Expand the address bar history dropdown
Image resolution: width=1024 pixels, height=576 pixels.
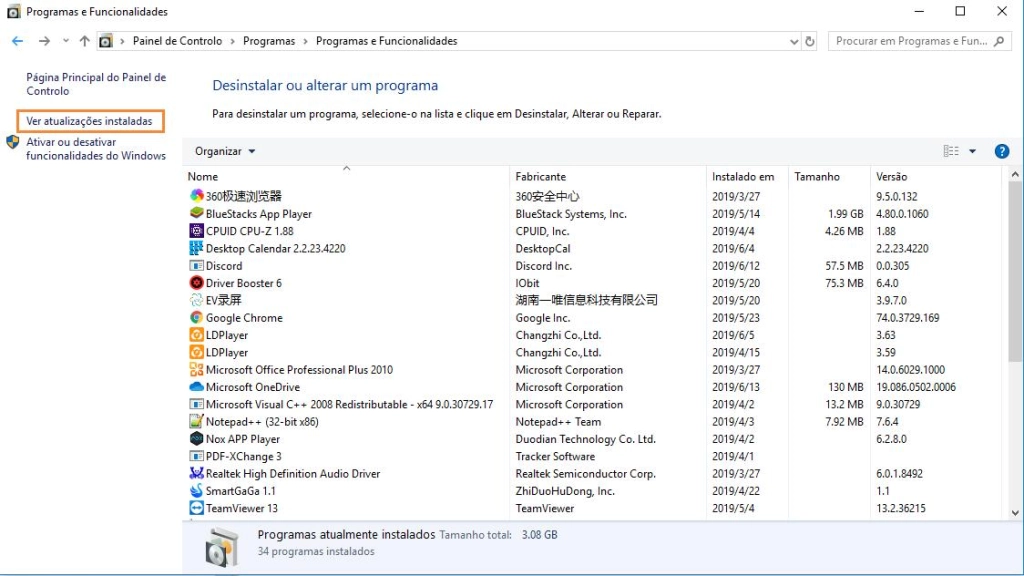793,41
